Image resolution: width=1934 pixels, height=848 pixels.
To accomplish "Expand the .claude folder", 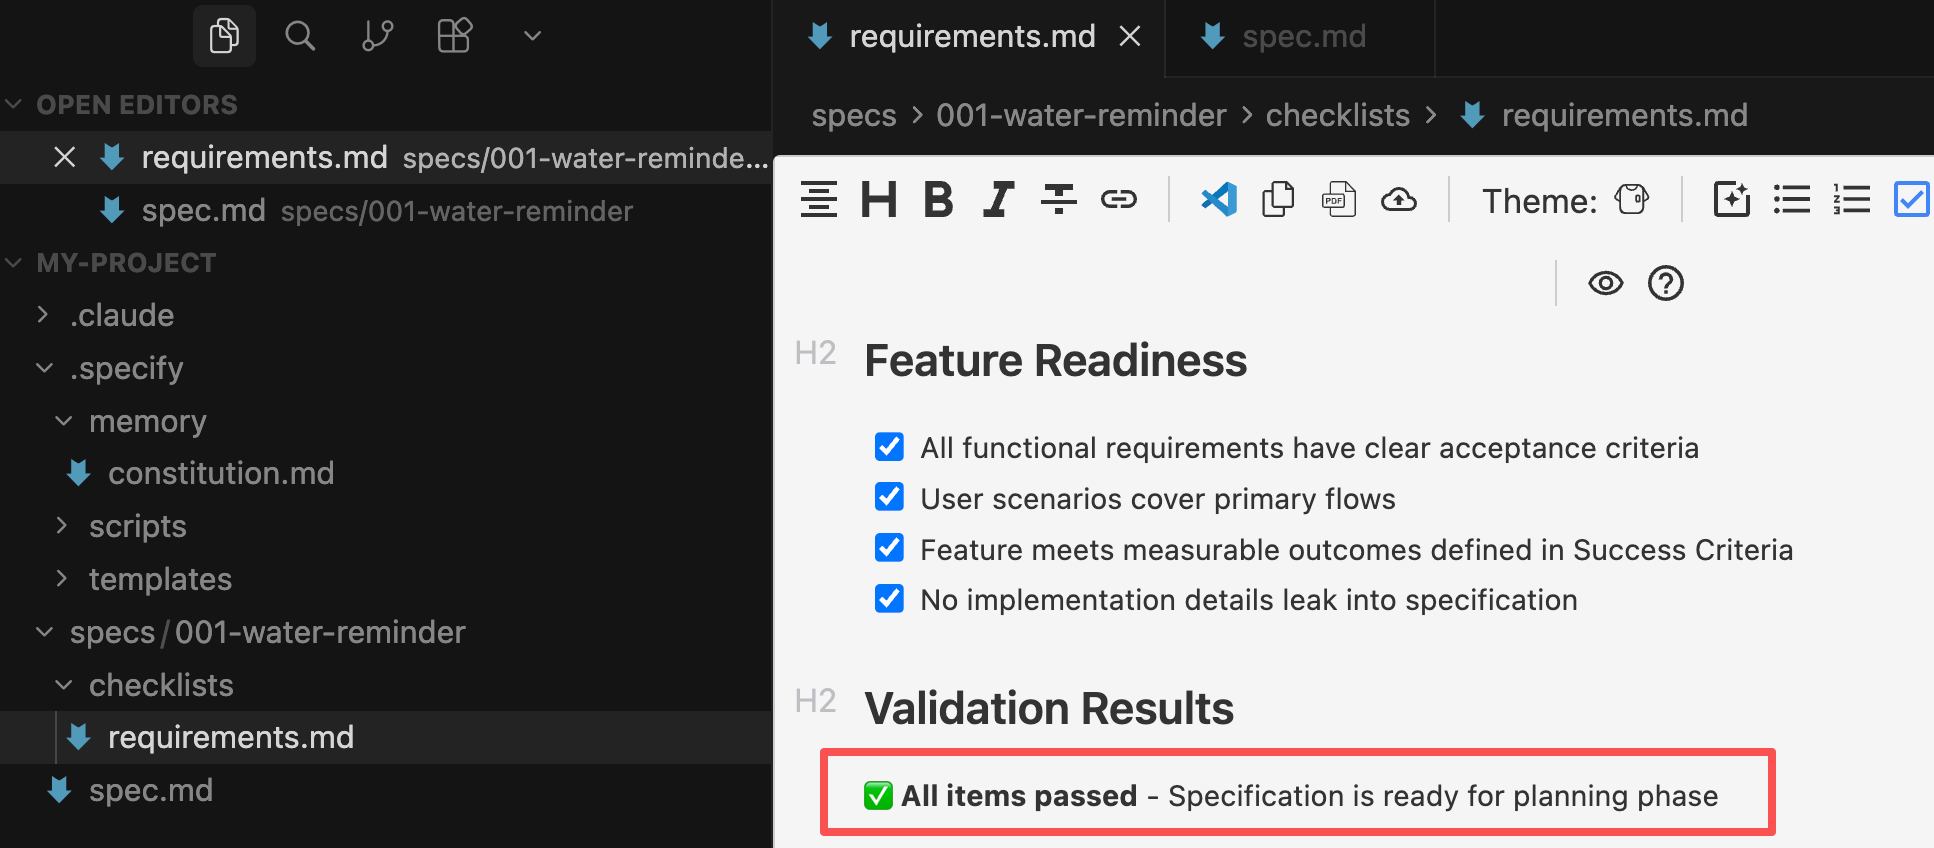I will [122, 315].
